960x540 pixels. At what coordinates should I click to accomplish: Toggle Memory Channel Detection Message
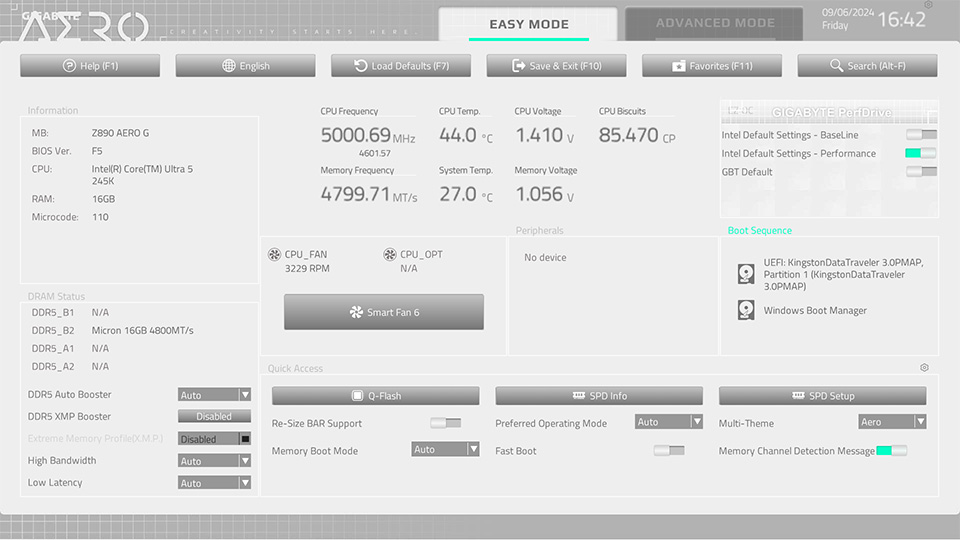pos(892,451)
